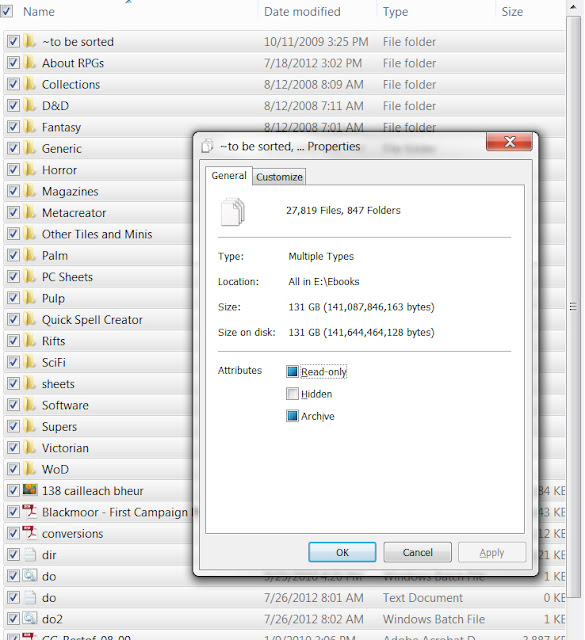Click the Software folder icon
Image resolution: width=585 pixels, height=640 pixels.
click(29, 404)
